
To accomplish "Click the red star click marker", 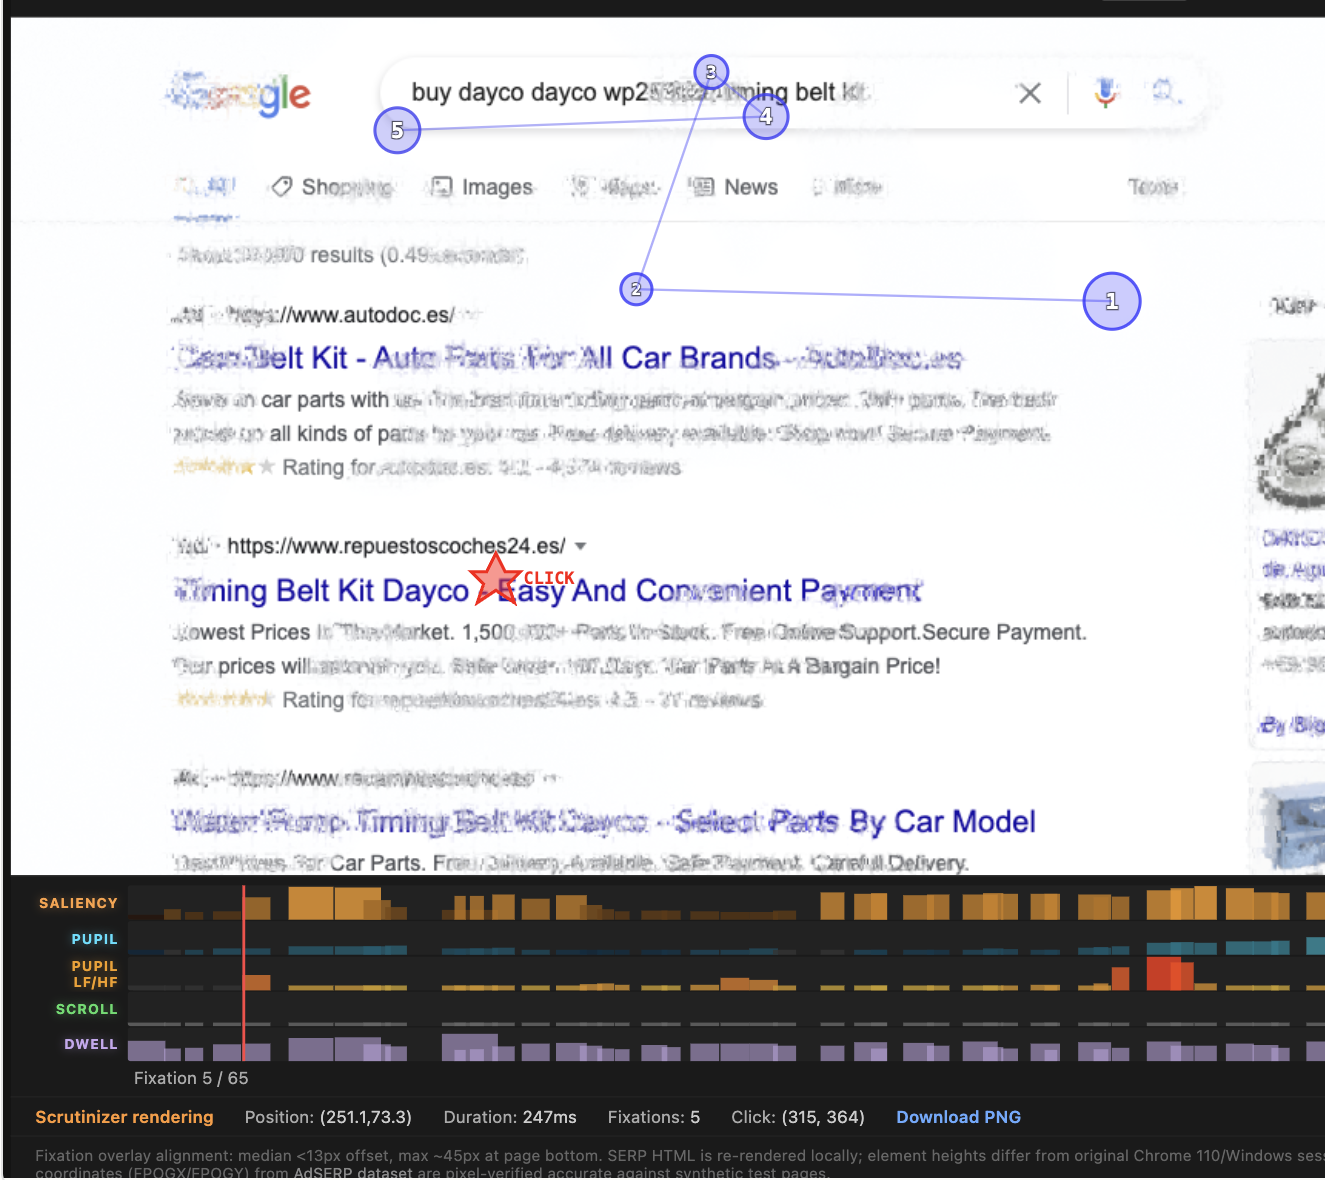I will pyautogui.click(x=495, y=579).
